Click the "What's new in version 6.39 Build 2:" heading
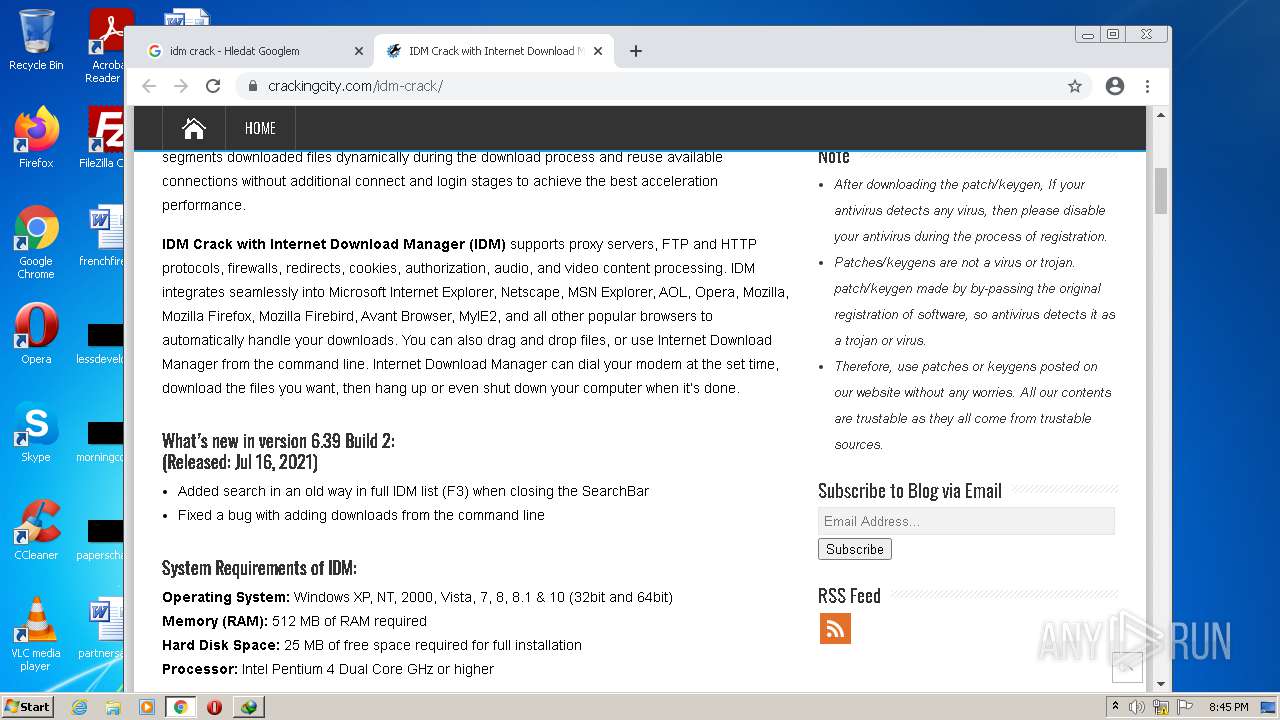 point(278,441)
